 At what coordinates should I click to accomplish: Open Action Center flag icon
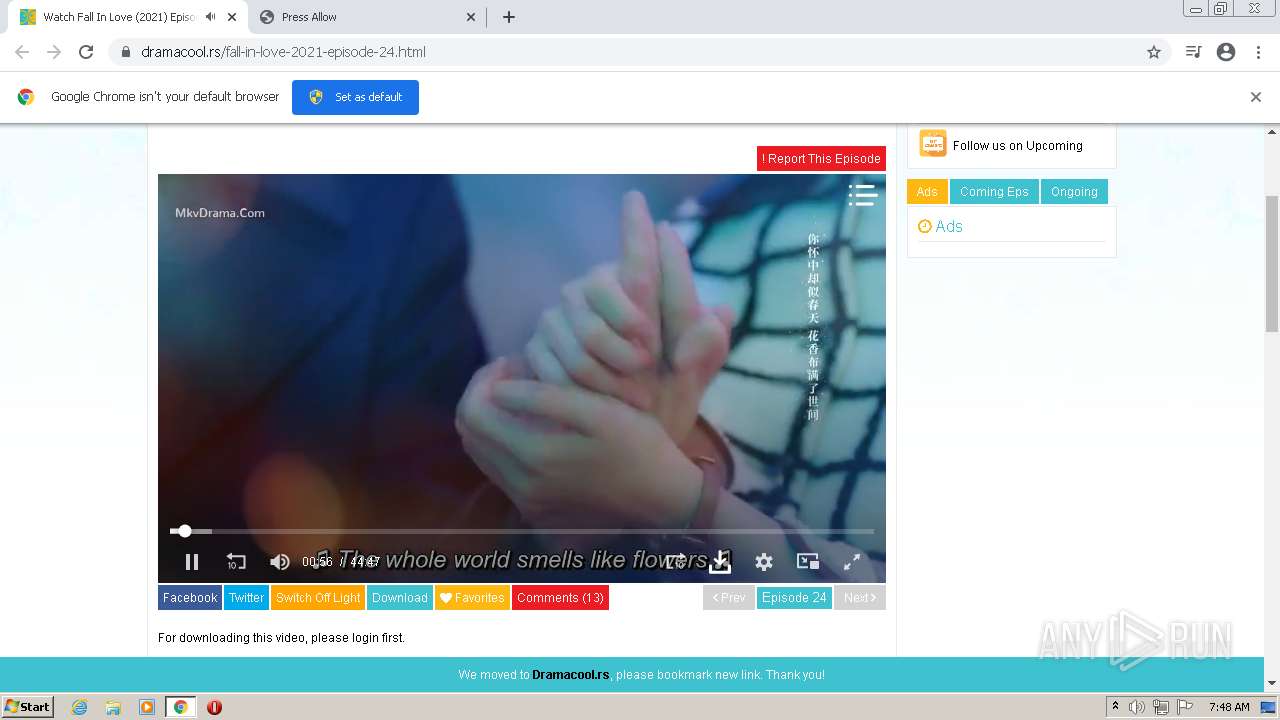point(1183,707)
